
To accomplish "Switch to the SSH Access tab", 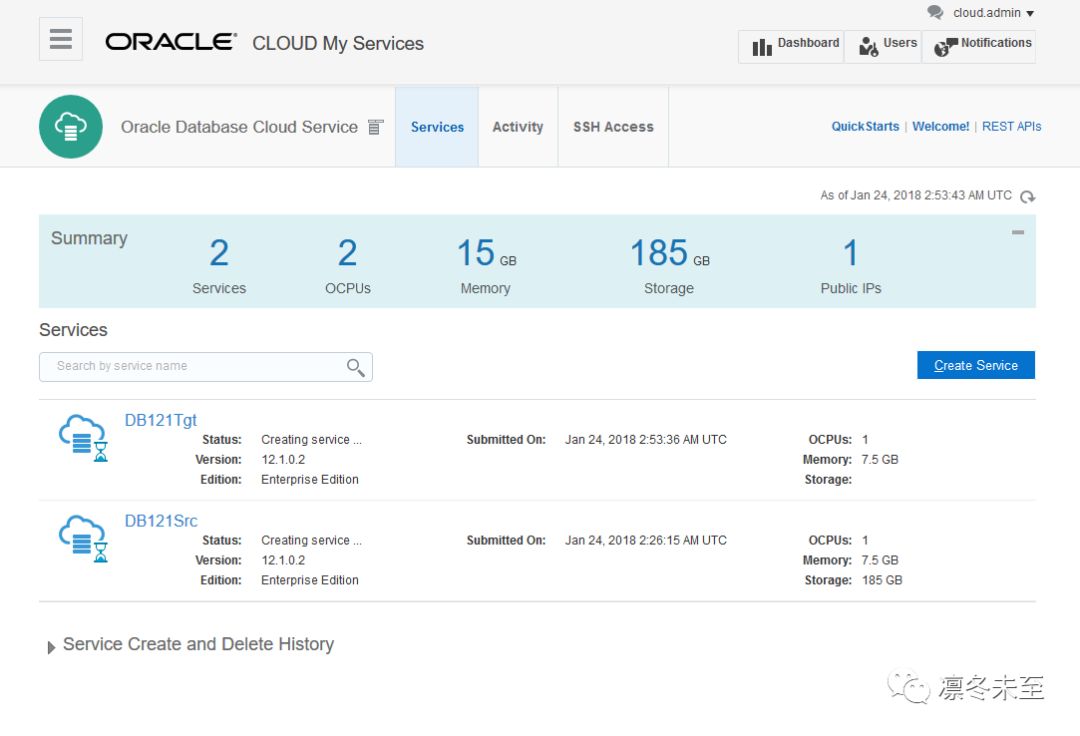I will [x=613, y=127].
